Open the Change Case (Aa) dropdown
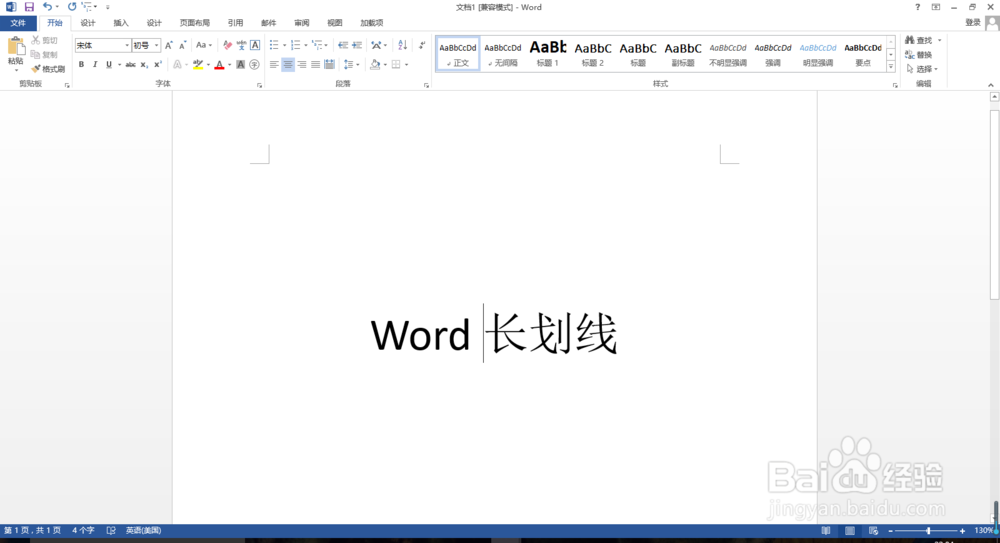 [x=204, y=45]
